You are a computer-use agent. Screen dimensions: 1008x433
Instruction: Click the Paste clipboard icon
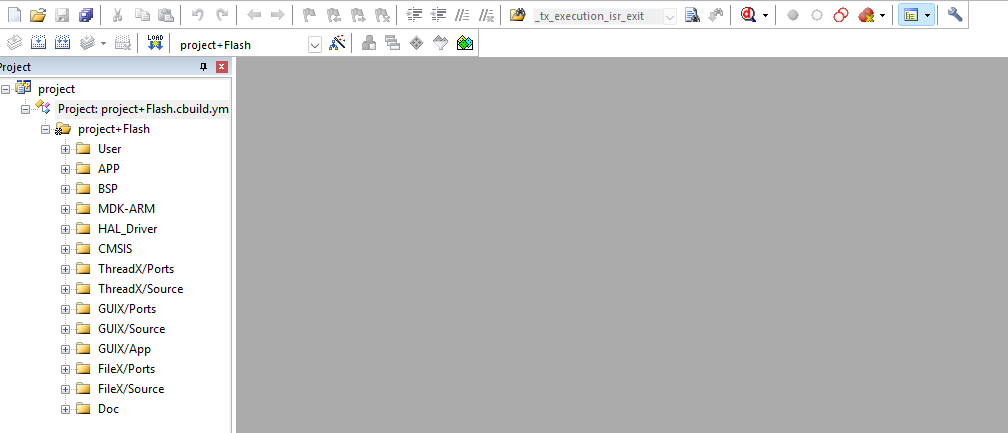(165, 15)
